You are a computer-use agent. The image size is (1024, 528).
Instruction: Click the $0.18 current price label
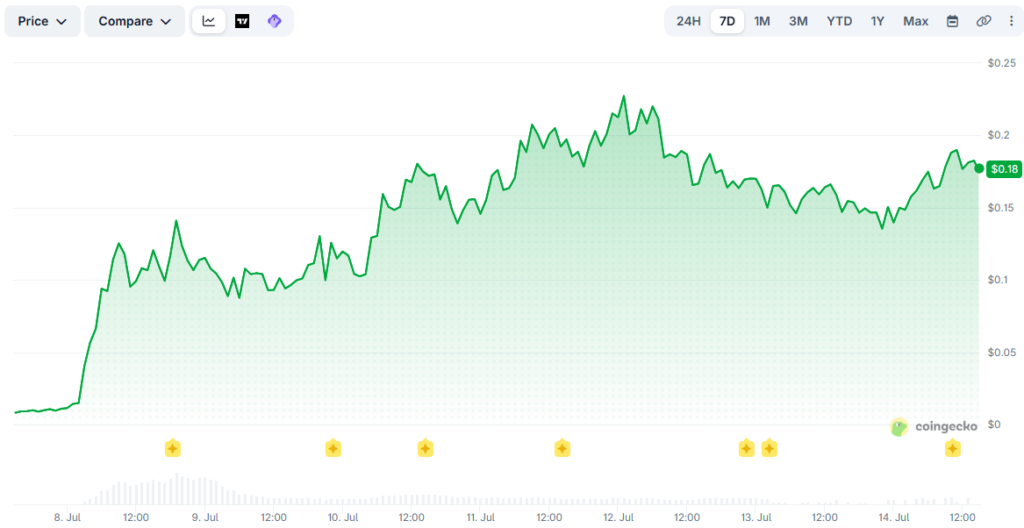tap(1004, 169)
